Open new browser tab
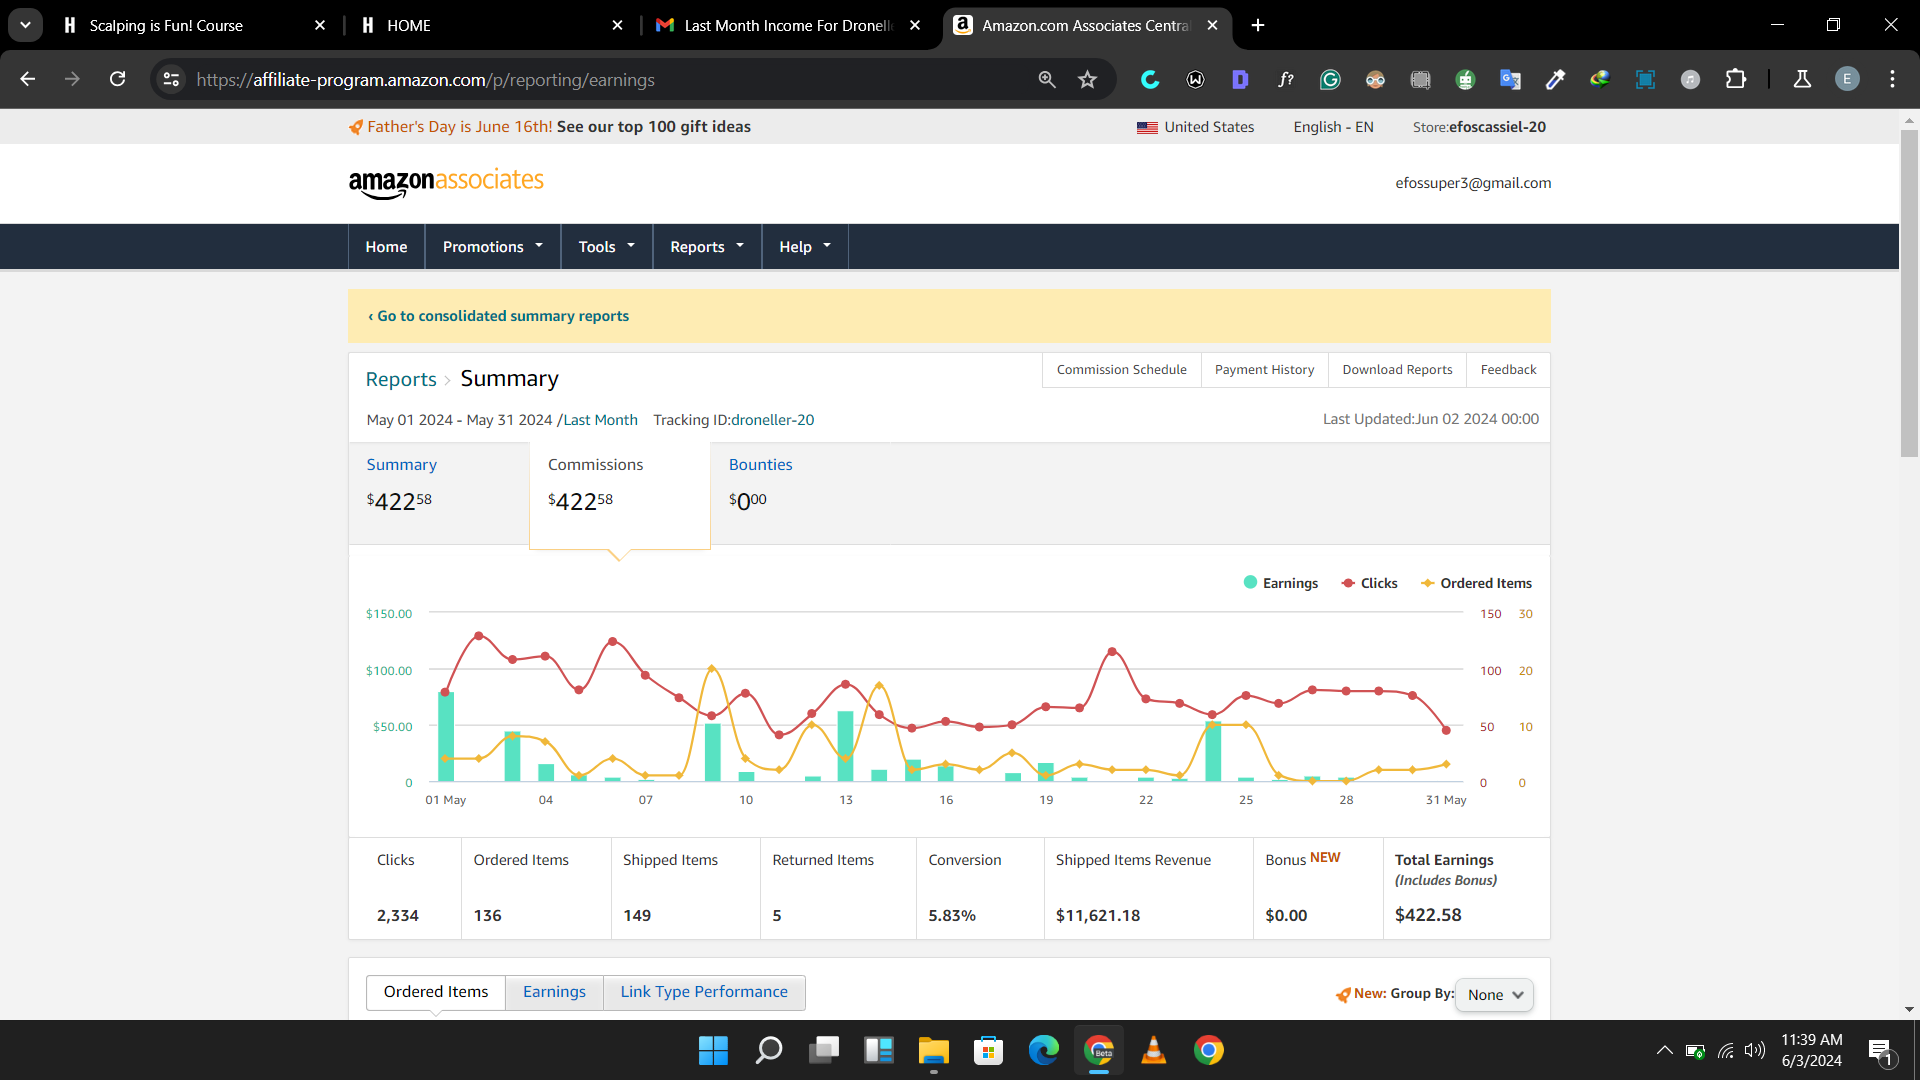 click(1258, 25)
